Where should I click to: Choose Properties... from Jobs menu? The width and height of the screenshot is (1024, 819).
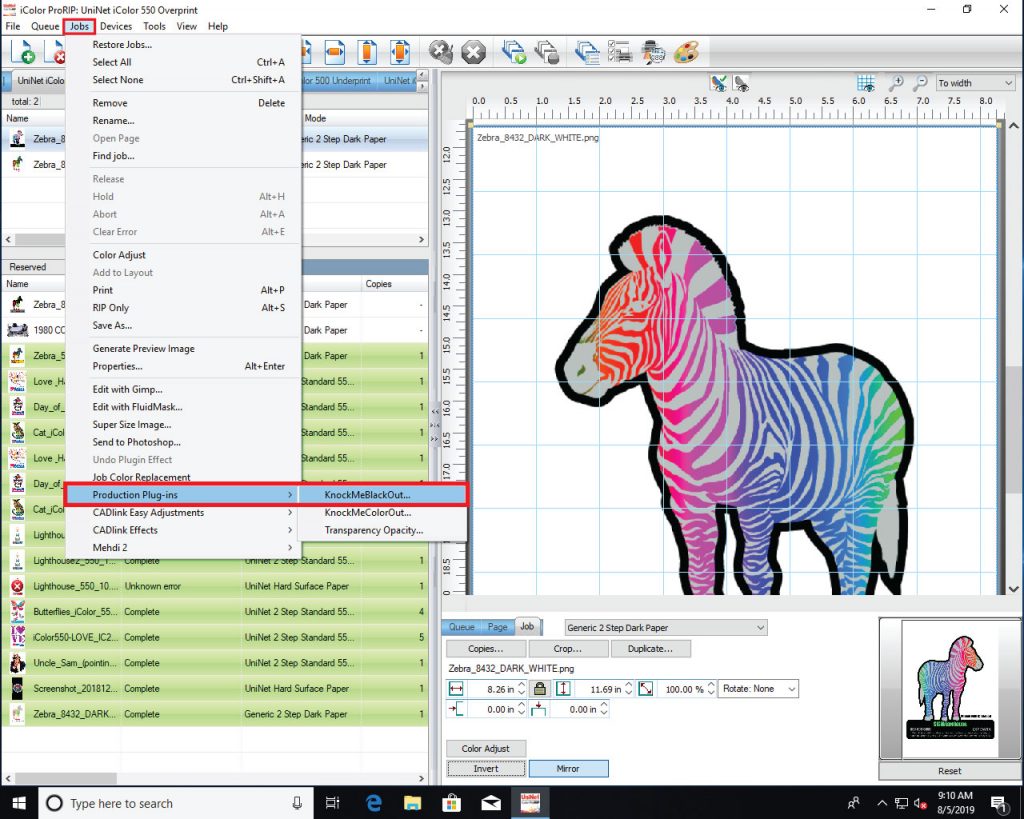[182, 366]
